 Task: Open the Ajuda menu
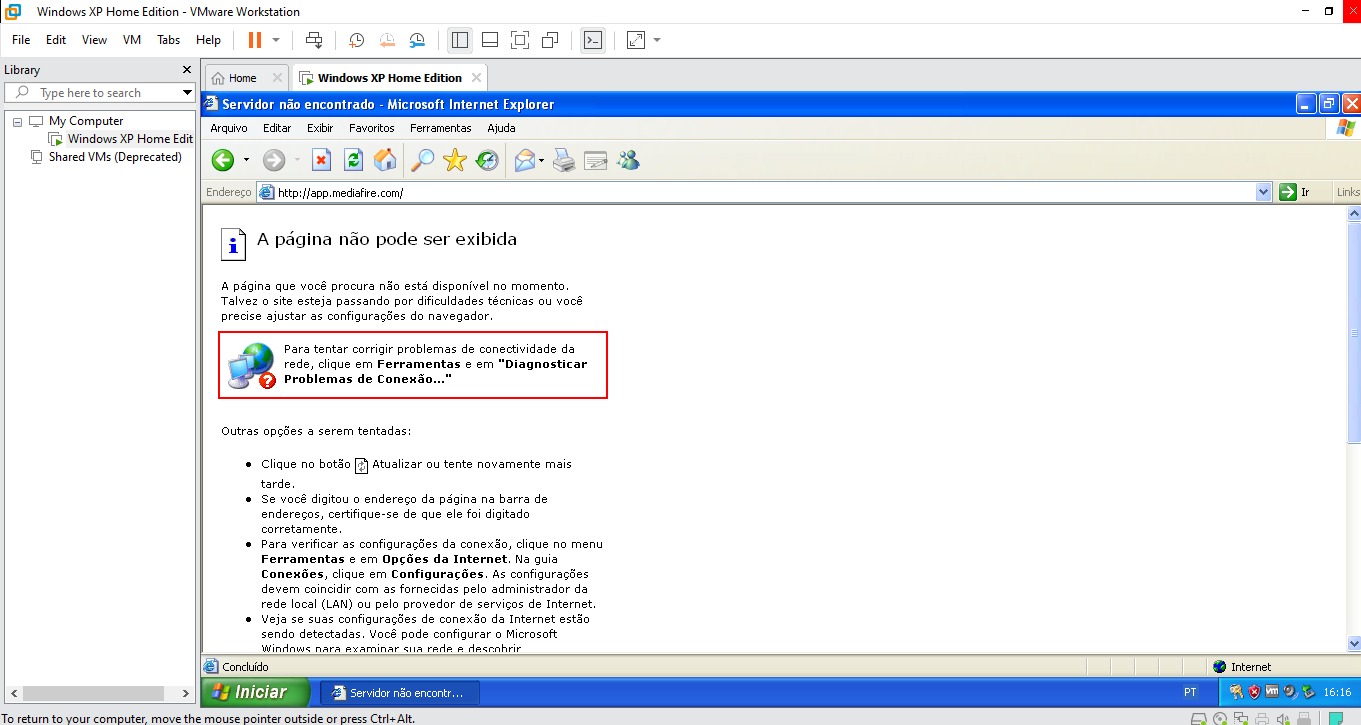click(x=501, y=128)
